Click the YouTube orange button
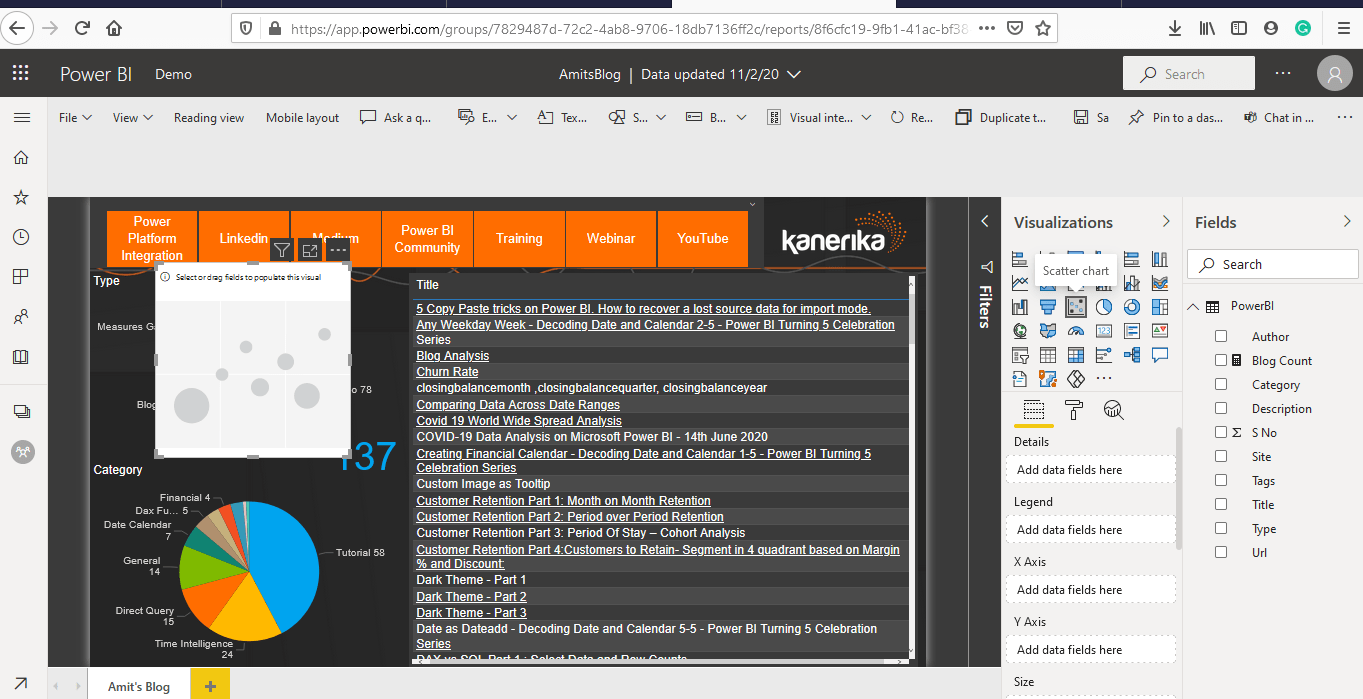 coord(703,238)
